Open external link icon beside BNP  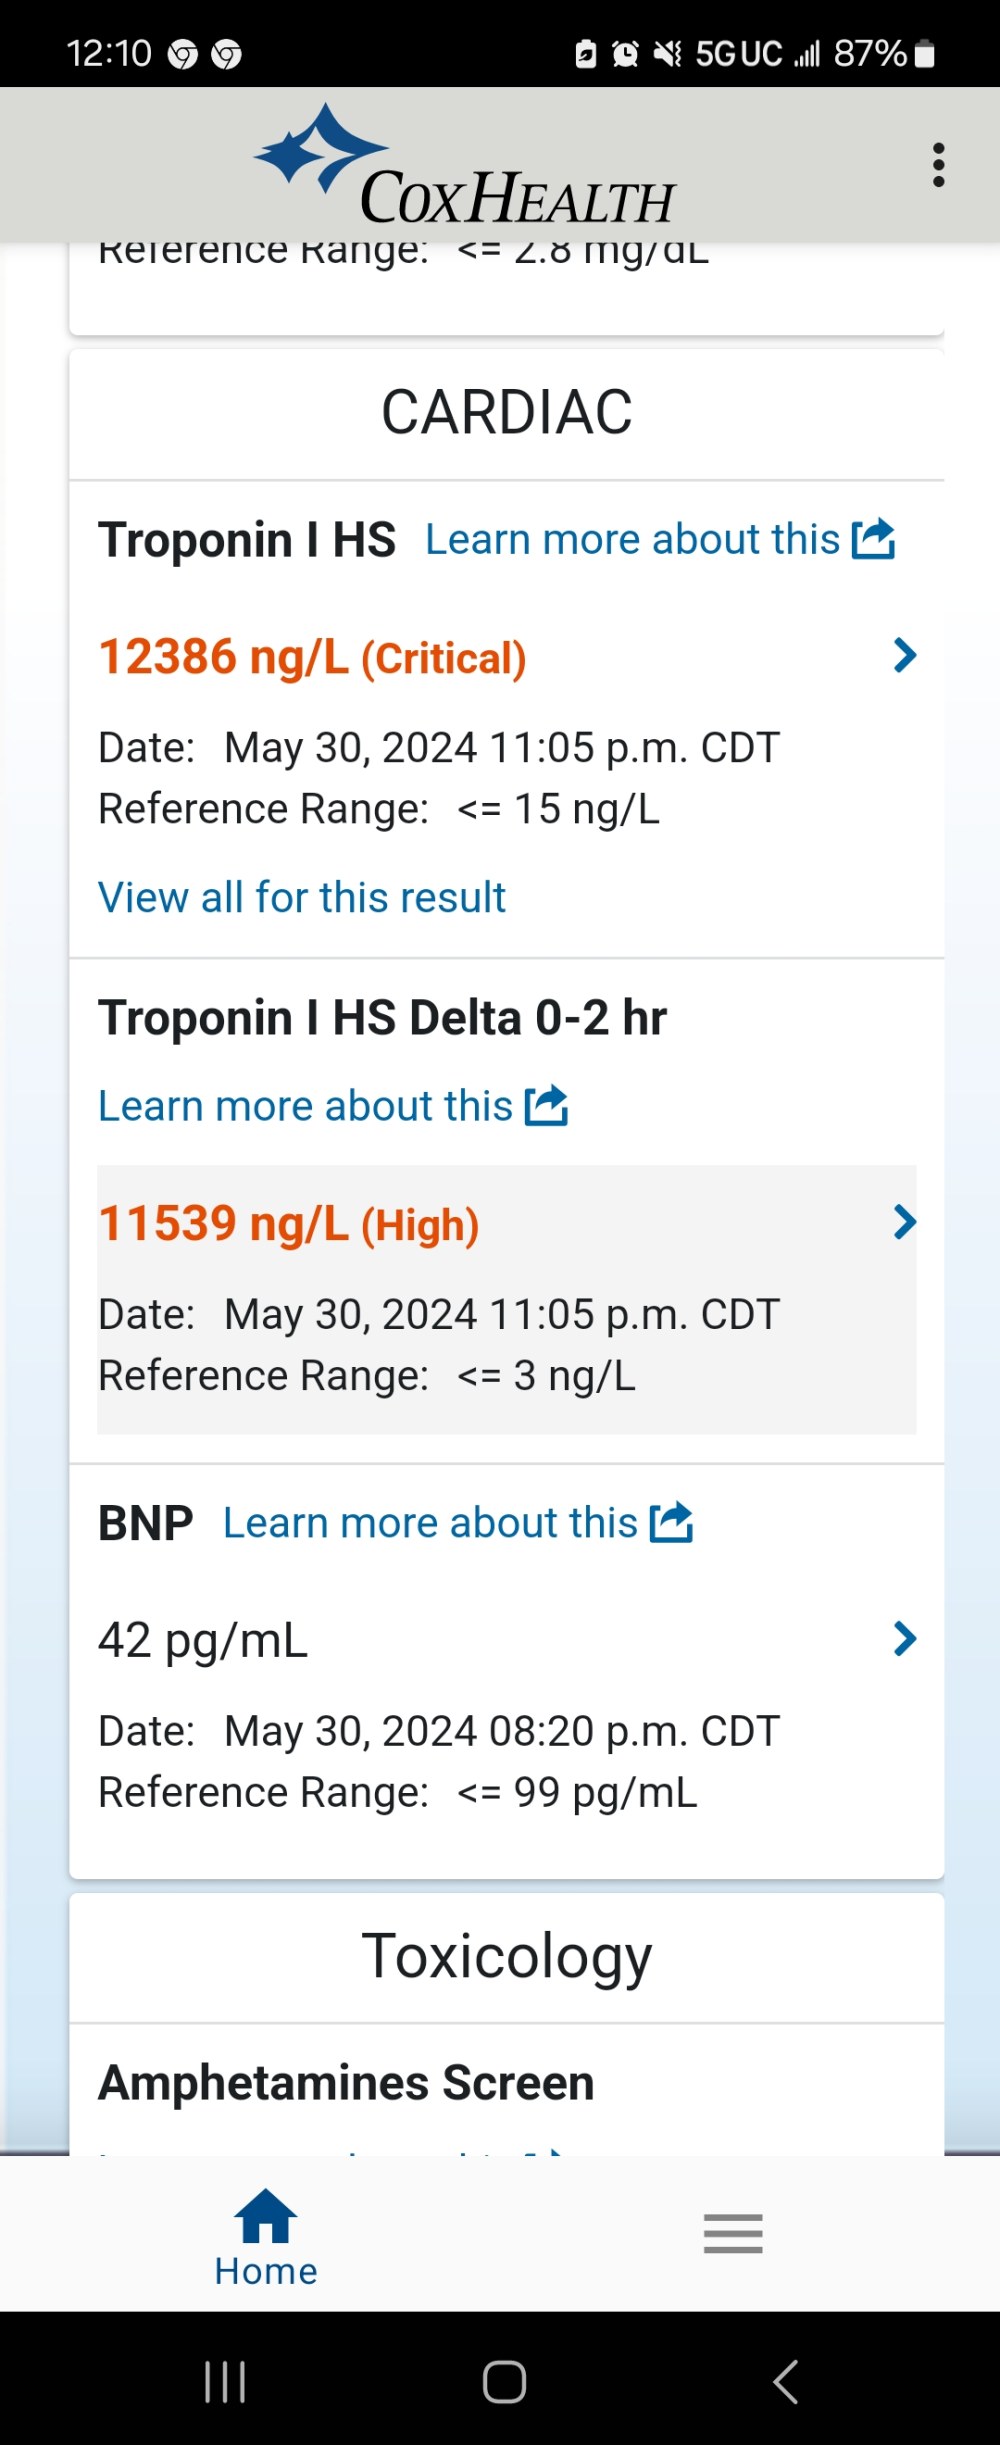671,1523
